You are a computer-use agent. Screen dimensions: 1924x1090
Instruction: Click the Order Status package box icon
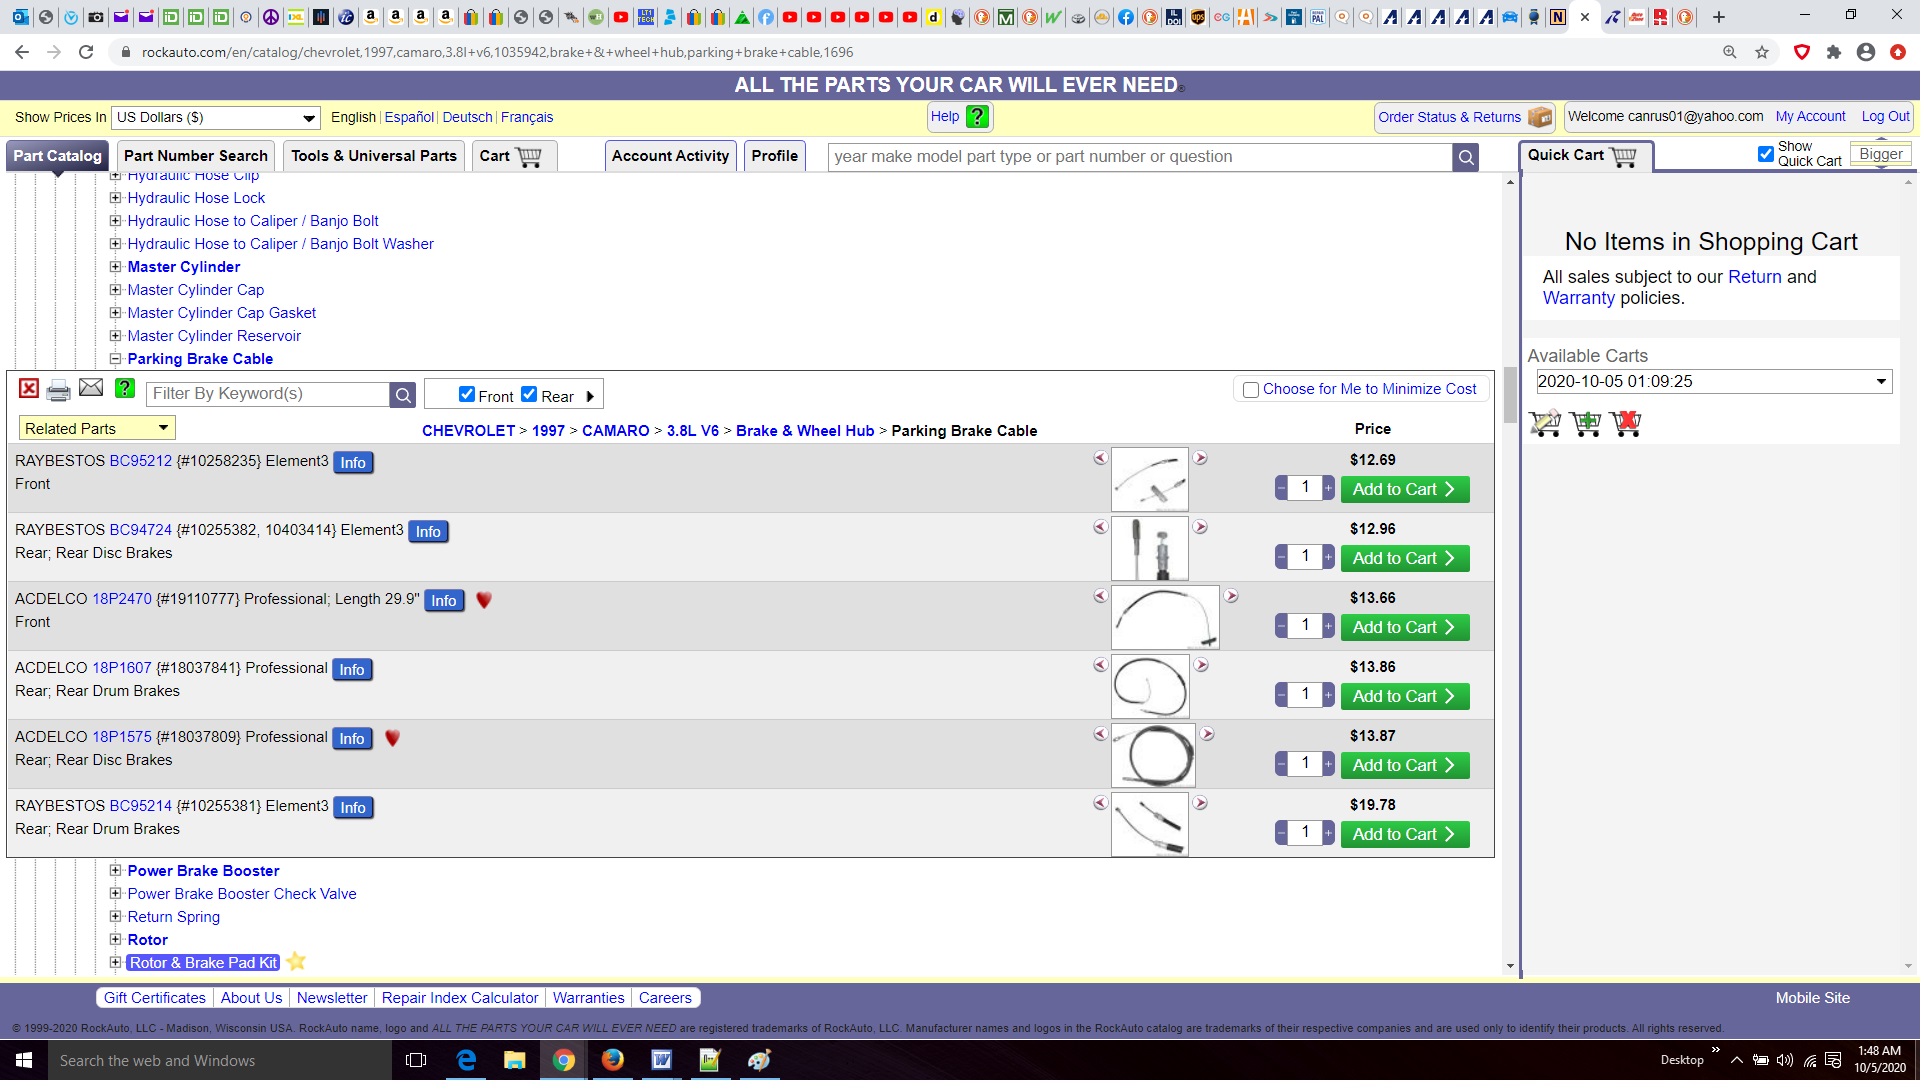click(1542, 118)
